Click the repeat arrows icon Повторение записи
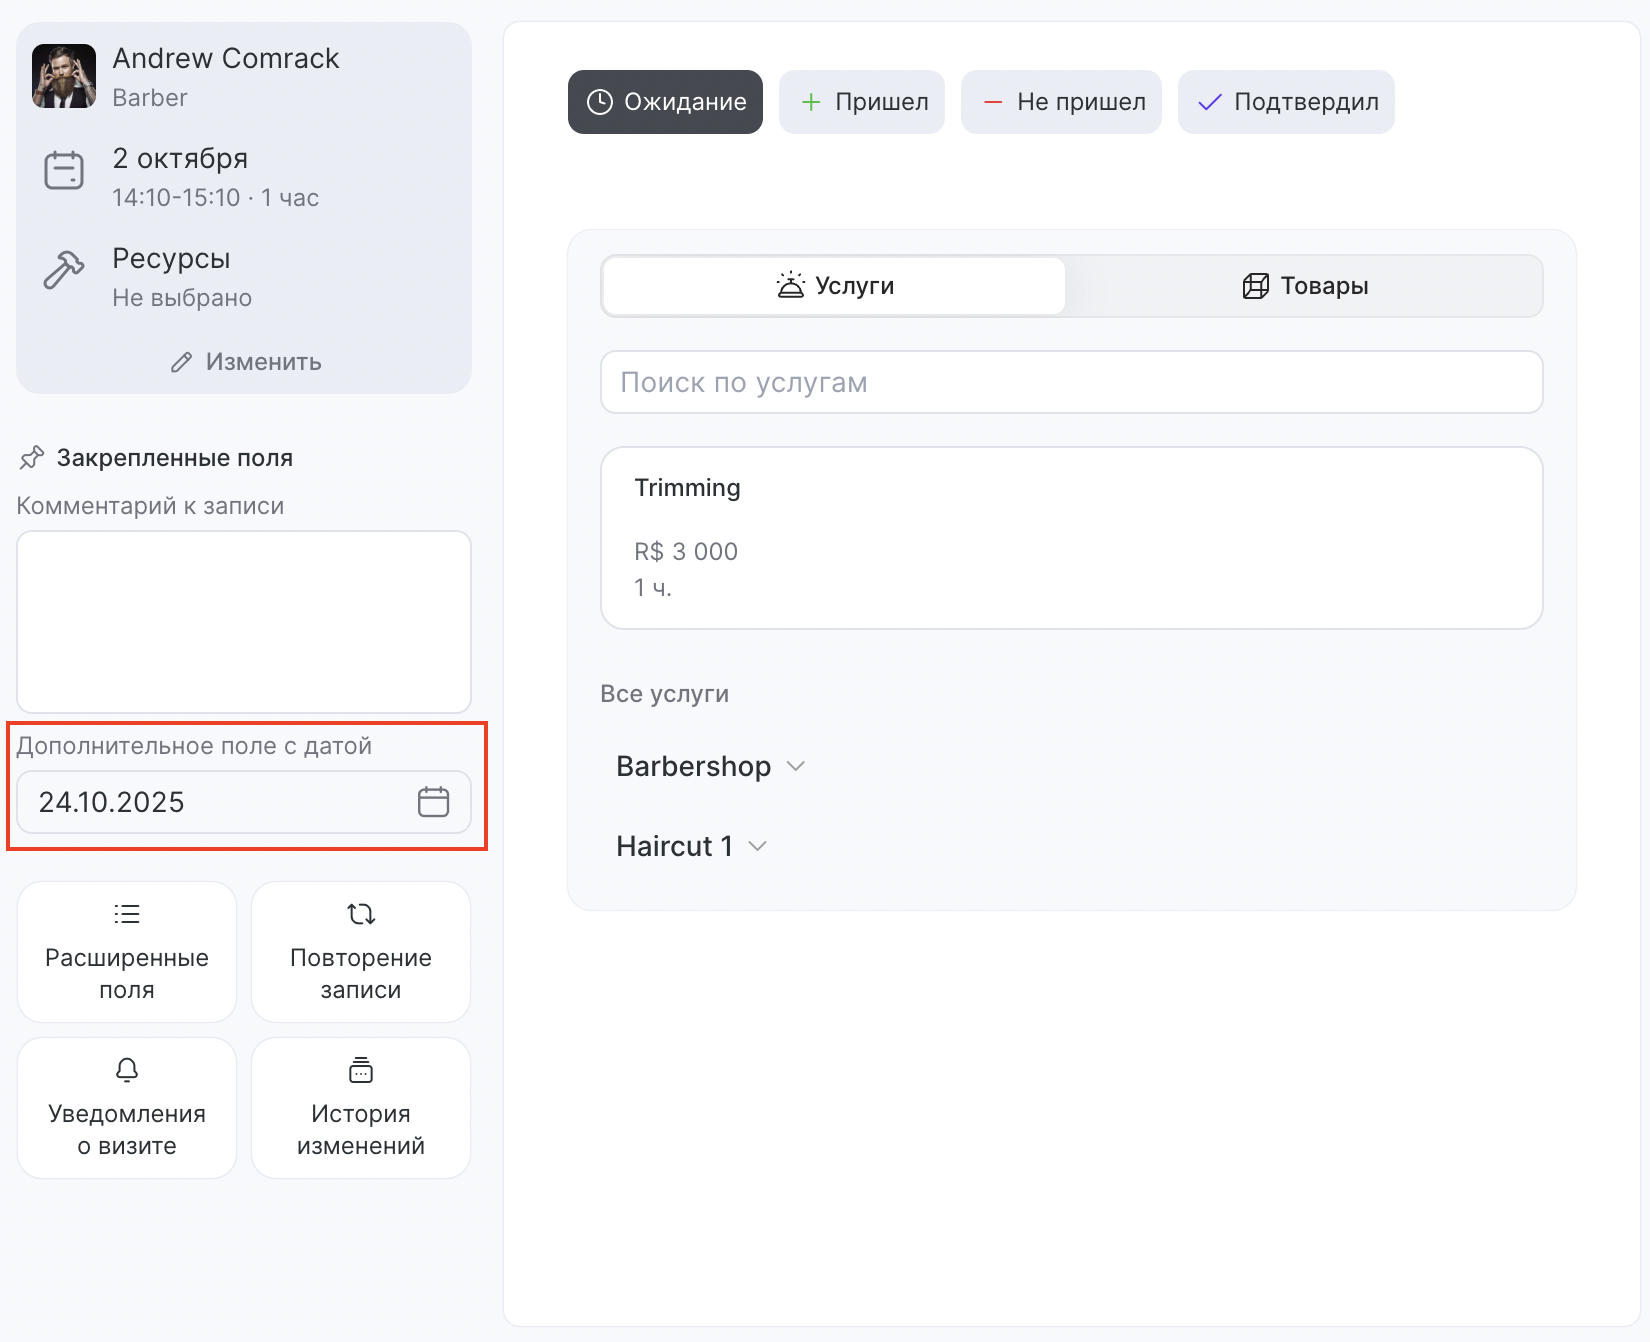Image resolution: width=1650 pixels, height=1342 pixels. 361,914
